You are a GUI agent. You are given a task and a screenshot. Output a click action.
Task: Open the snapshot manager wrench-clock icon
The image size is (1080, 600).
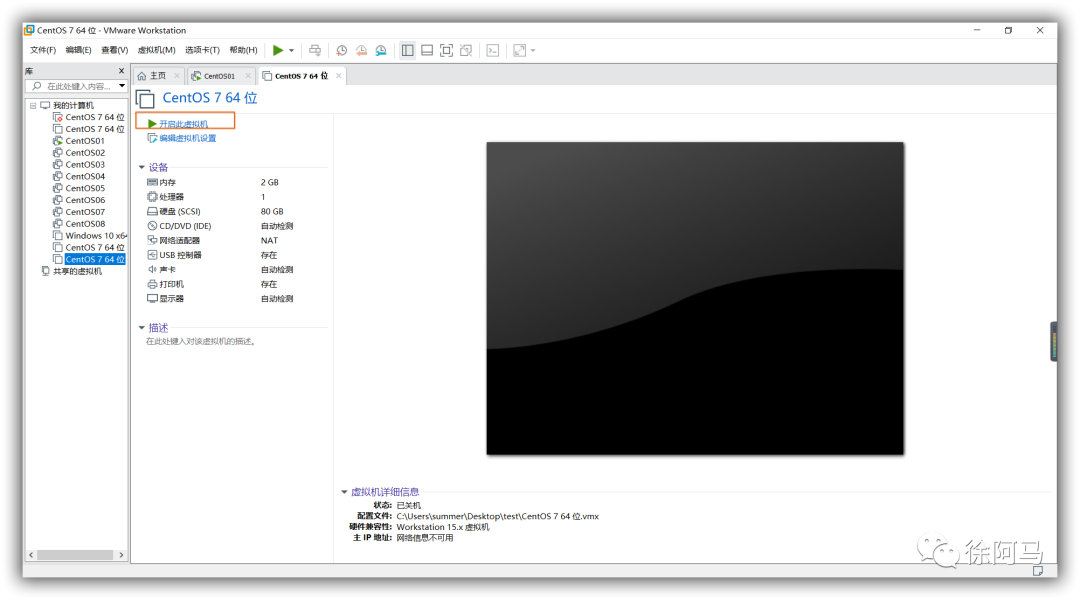coord(381,50)
